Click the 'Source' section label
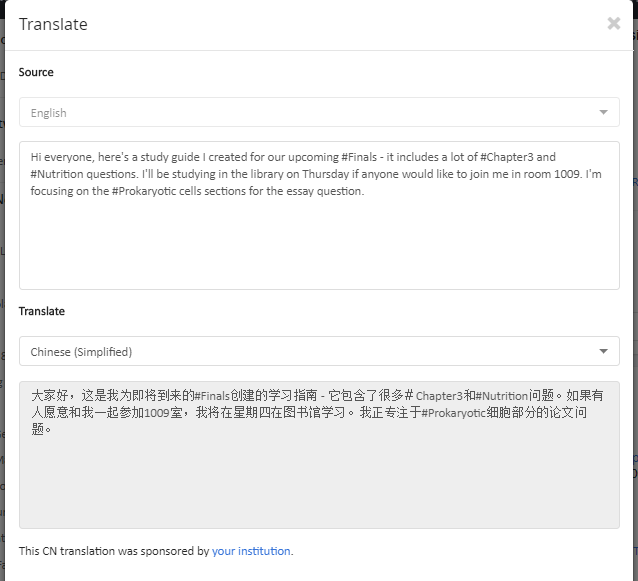638x581 pixels. click(x=36, y=72)
